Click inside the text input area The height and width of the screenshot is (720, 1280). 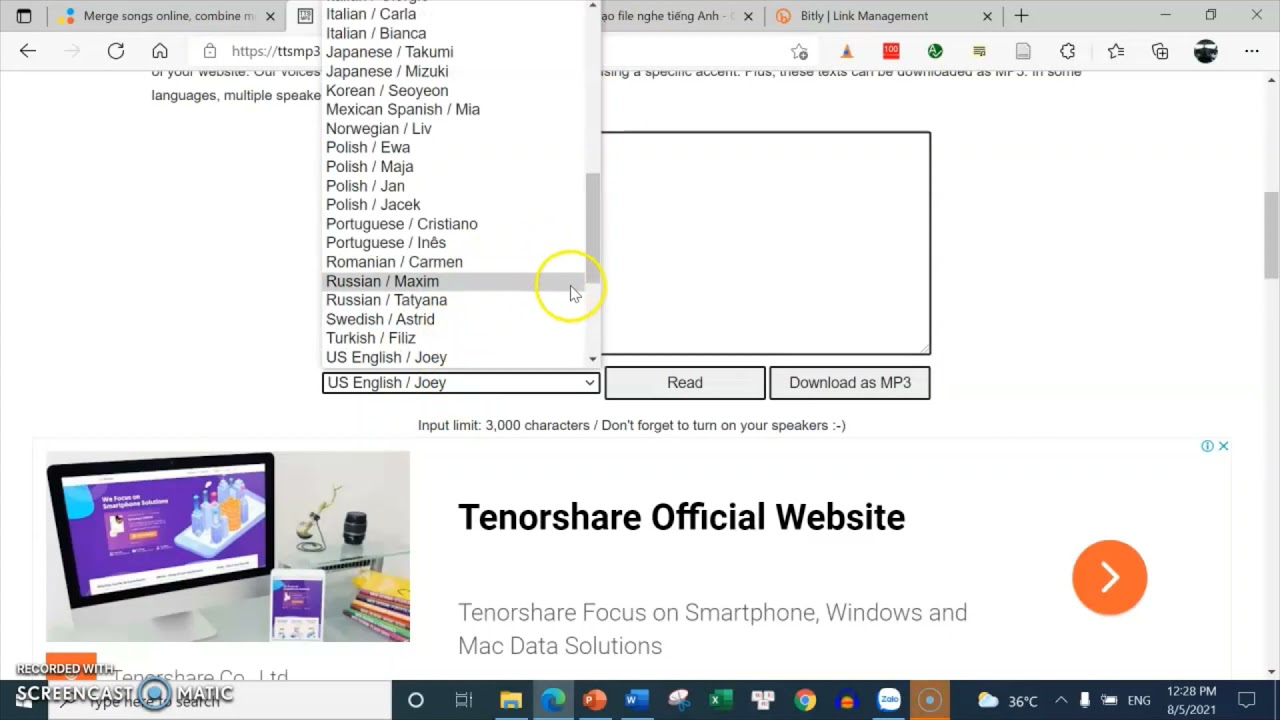765,243
